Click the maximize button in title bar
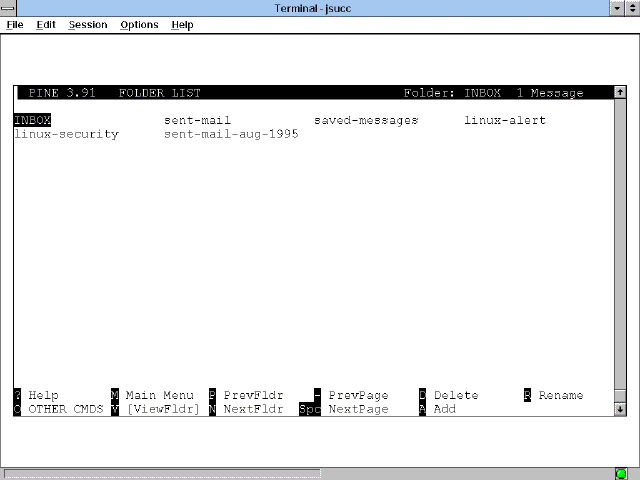640x480 pixels. click(632, 8)
